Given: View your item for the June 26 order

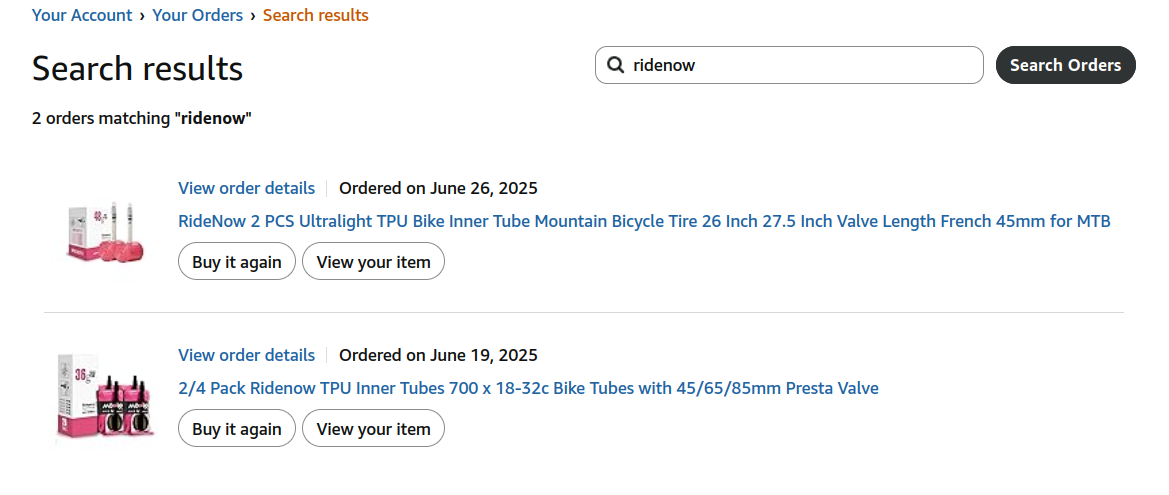Looking at the screenshot, I should [373, 262].
